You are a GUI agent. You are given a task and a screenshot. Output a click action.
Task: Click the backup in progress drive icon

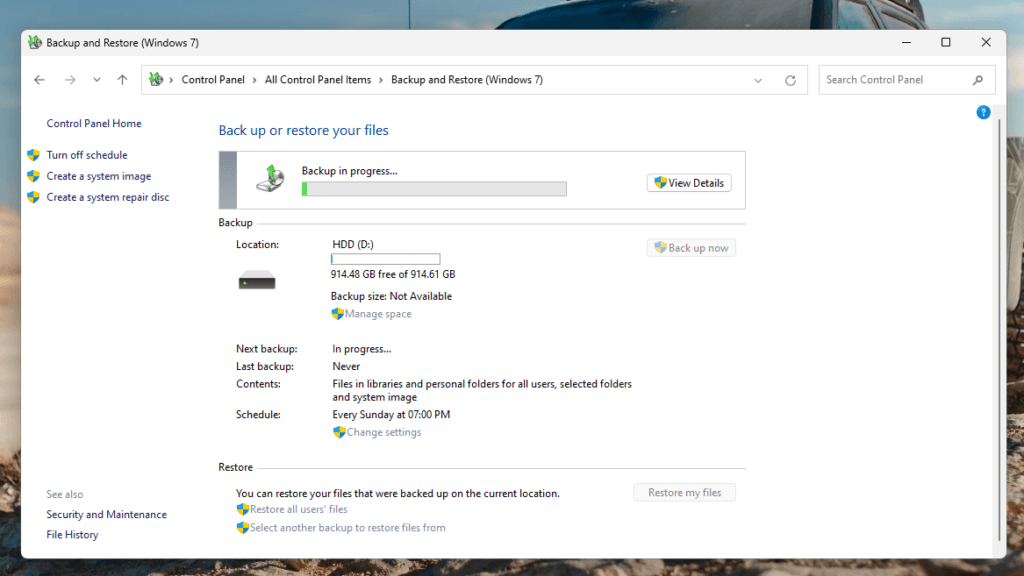[270, 178]
